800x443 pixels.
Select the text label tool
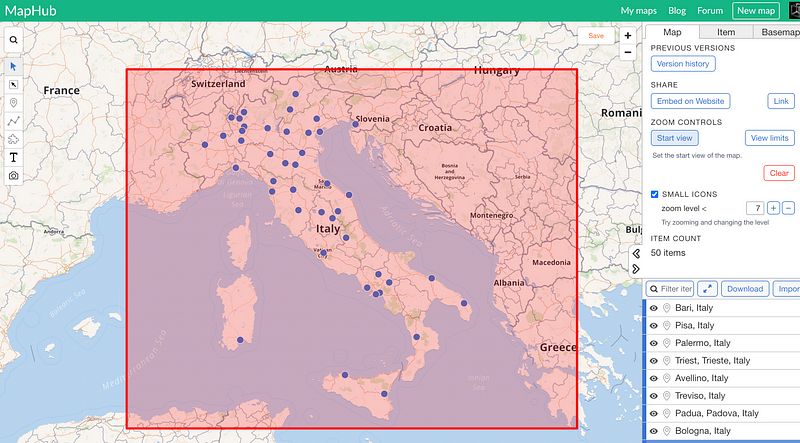pos(14,157)
